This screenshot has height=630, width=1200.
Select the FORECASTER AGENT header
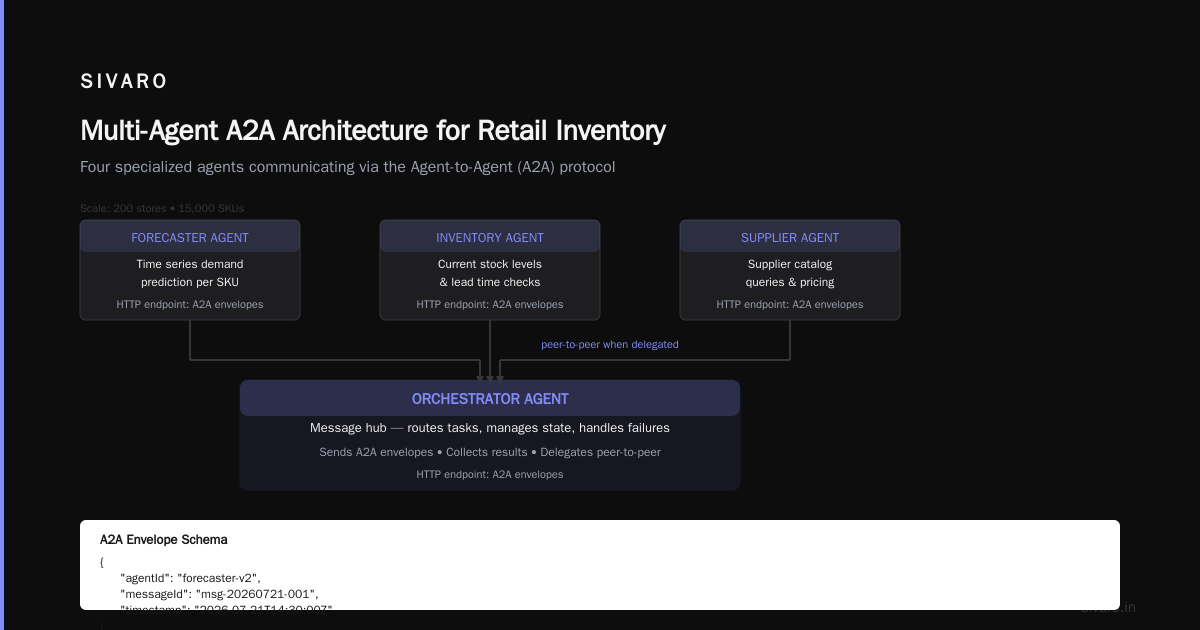(190, 238)
